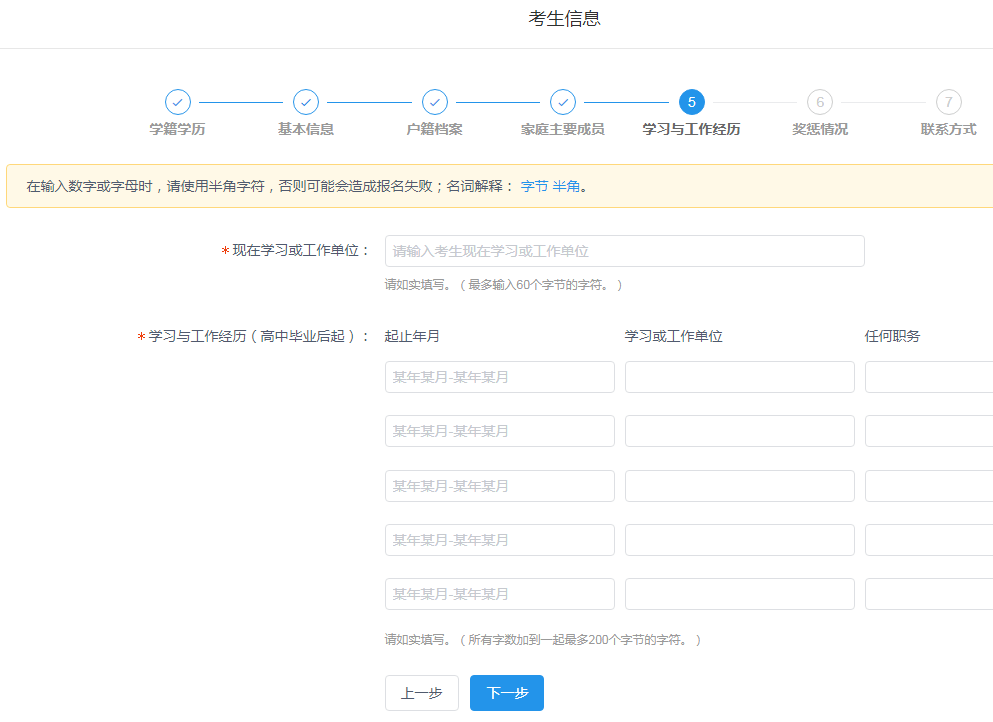The image size is (993, 722).
Task: Click the first-row 学习或工作单位 field
Action: (740, 377)
